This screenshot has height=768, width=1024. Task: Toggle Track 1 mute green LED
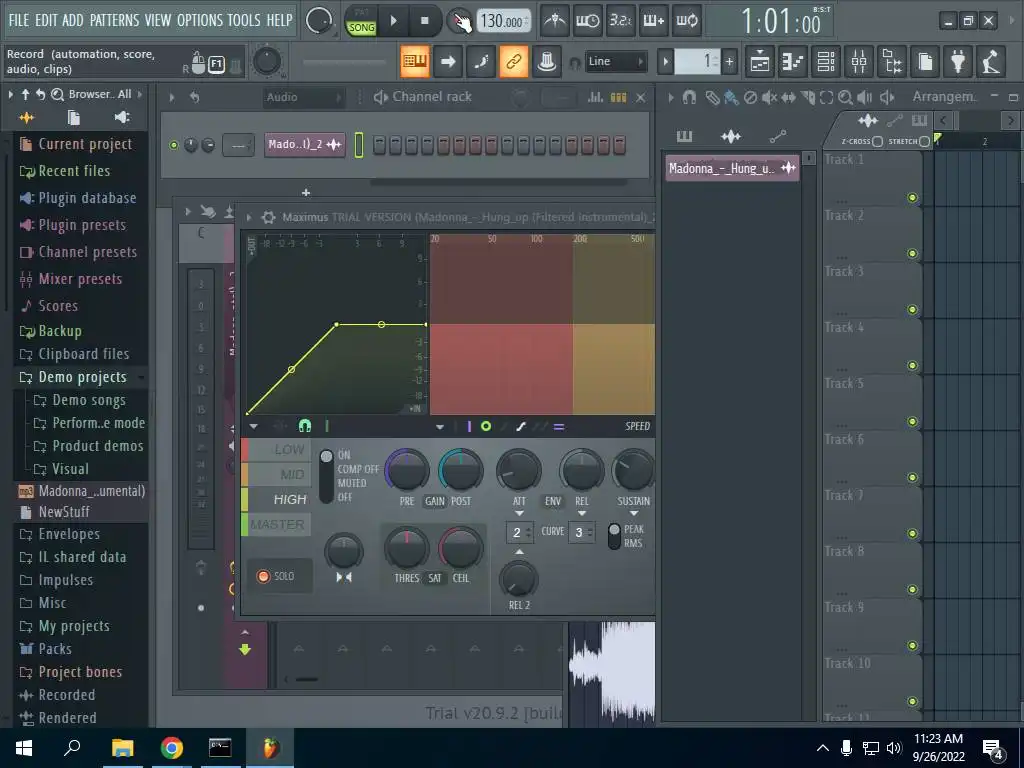(x=912, y=198)
